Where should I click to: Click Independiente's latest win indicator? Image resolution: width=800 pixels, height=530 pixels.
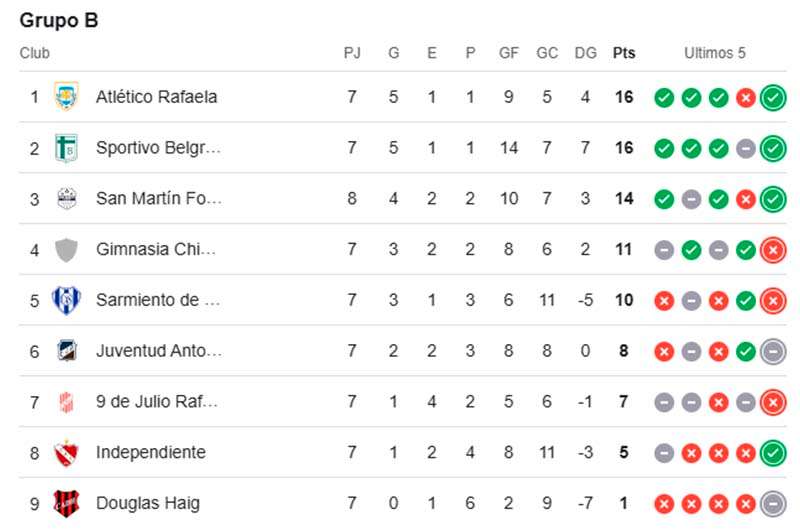(773, 453)
